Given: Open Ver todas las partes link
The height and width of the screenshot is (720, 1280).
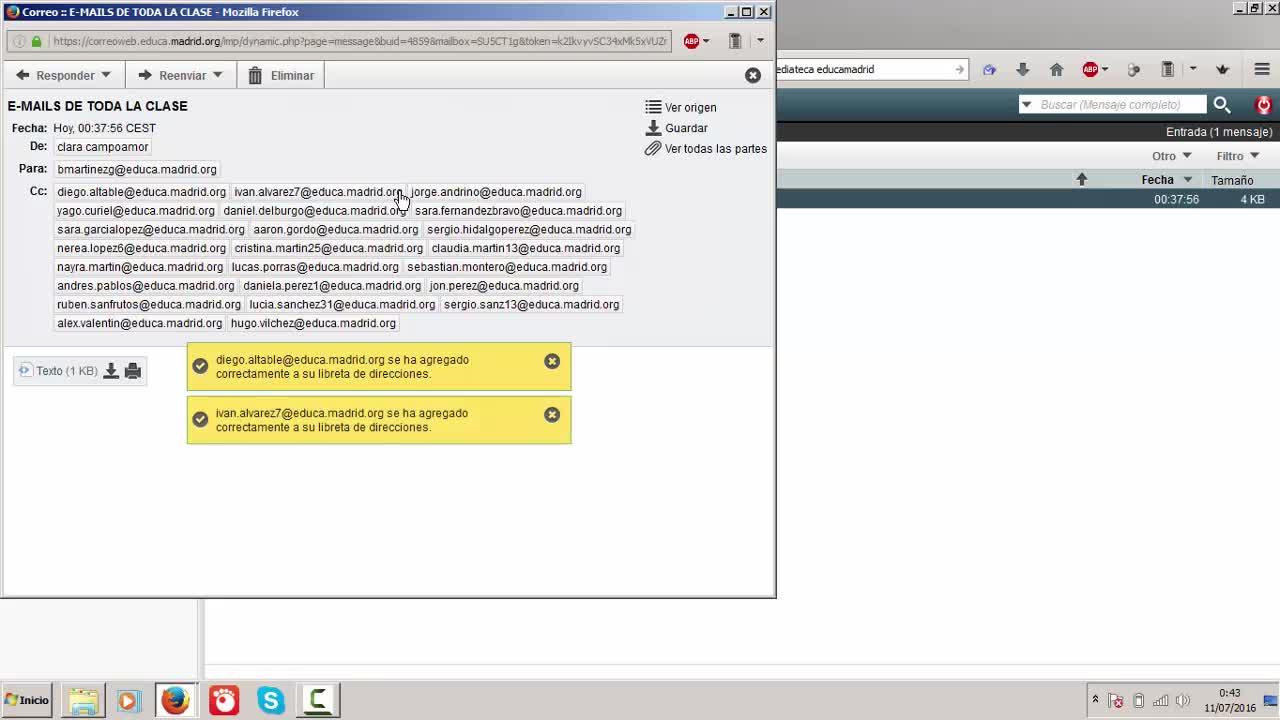Looking at the screenshot, I should pos(706,149).
